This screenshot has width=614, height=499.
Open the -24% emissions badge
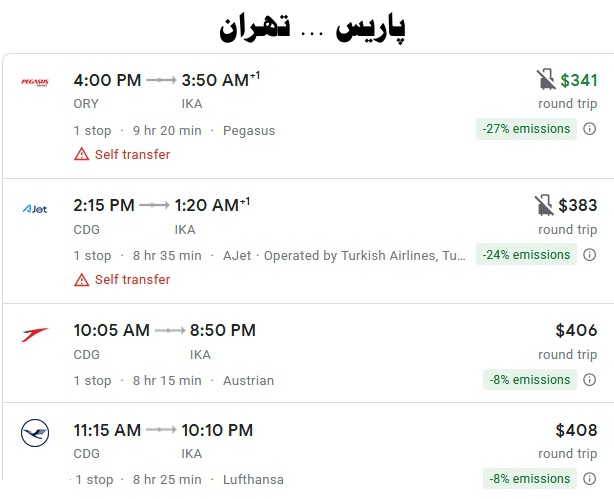coord(526,254)
